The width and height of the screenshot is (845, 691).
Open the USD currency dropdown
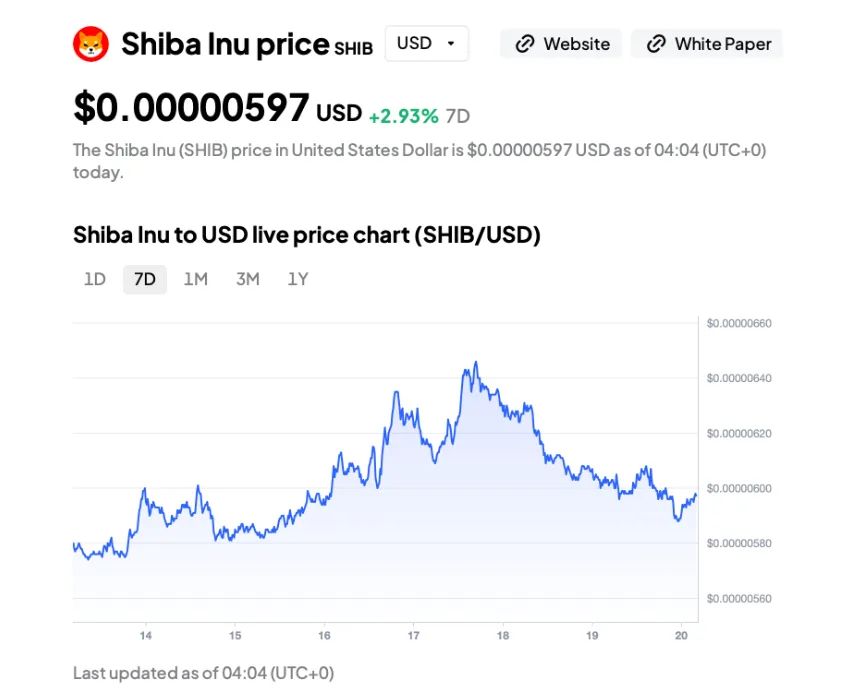426,44
